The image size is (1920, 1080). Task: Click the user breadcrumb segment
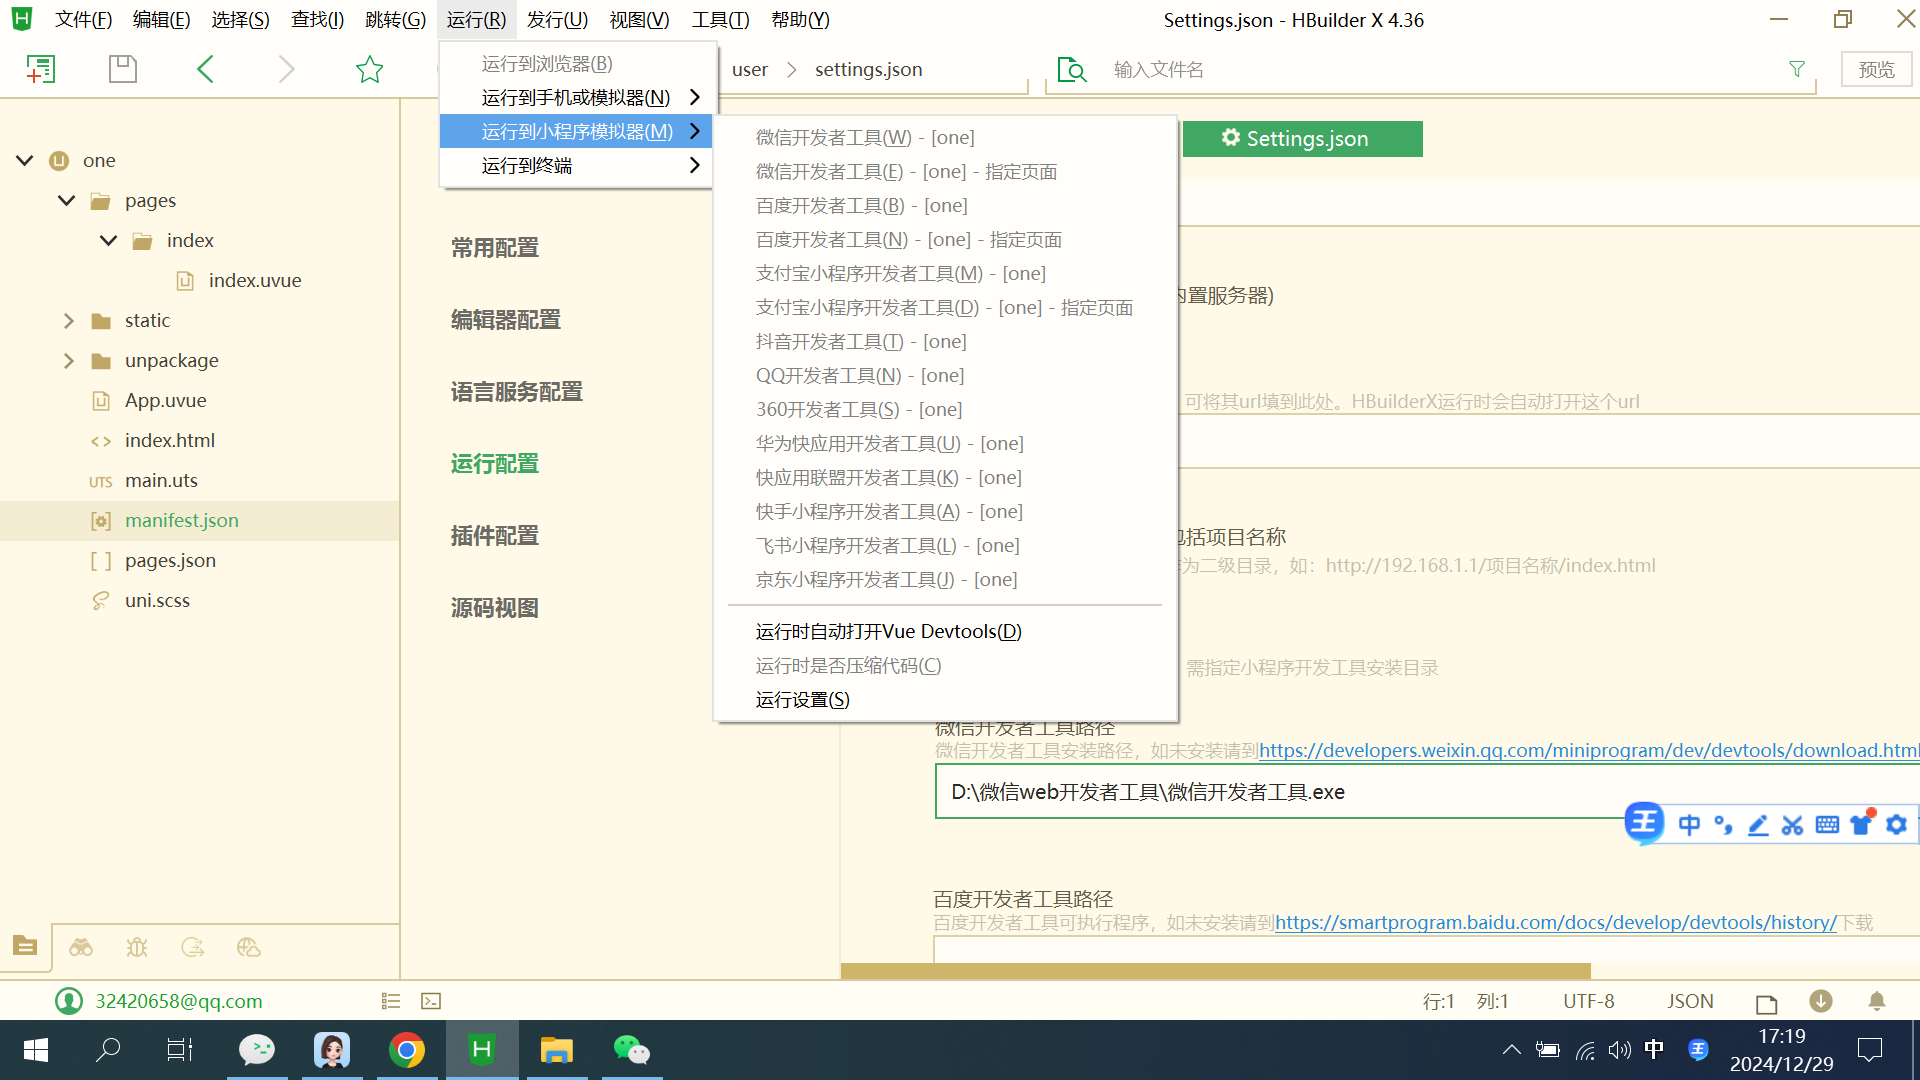750,69
